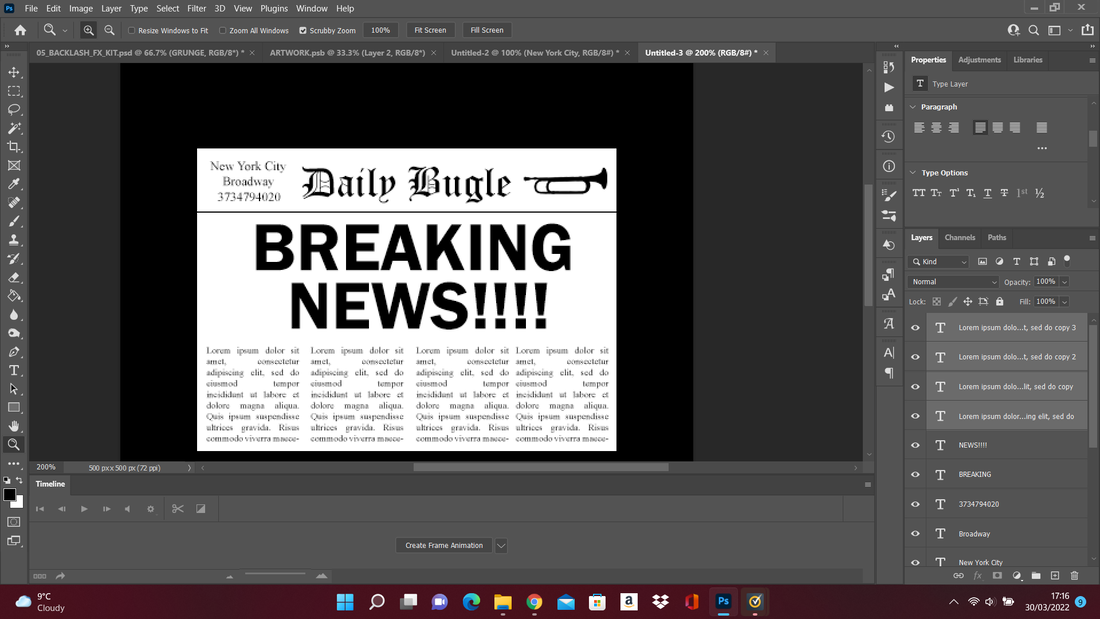Screen dimensions: 1100x619
Task: Click the zoom in magnifier icon
Action: click(88, 30)
